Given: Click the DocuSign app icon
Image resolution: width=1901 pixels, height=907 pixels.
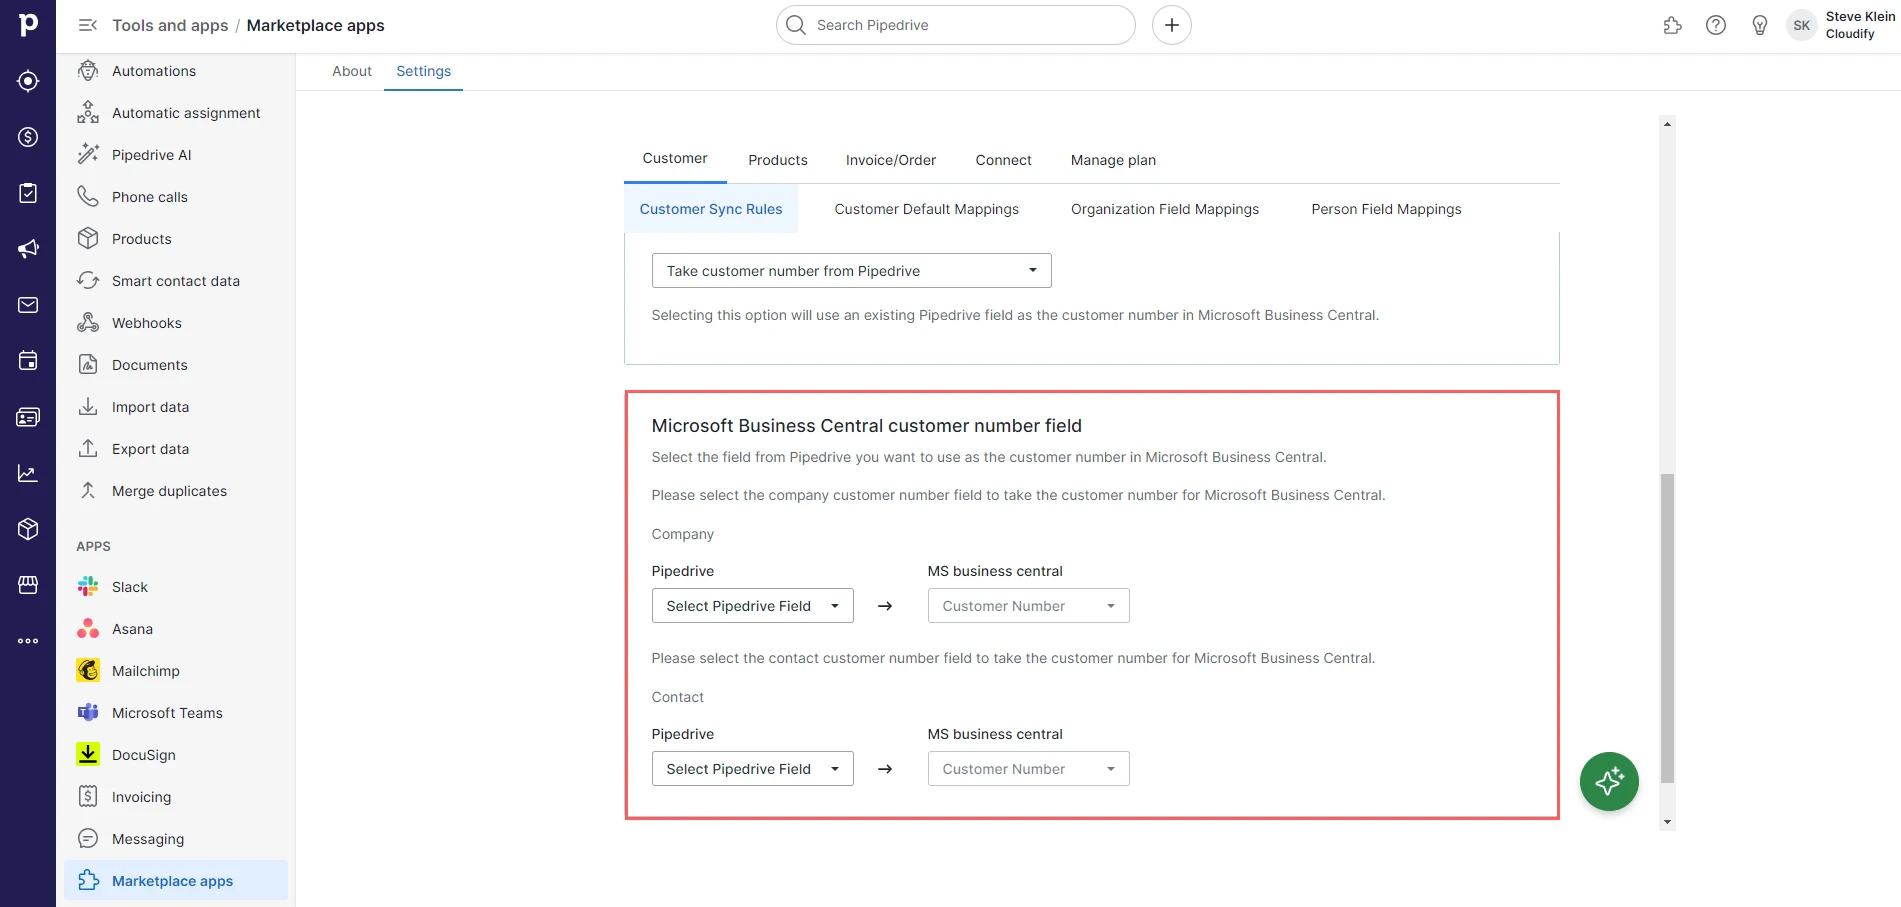Looking at the screenshot, I should coord(88,755).
